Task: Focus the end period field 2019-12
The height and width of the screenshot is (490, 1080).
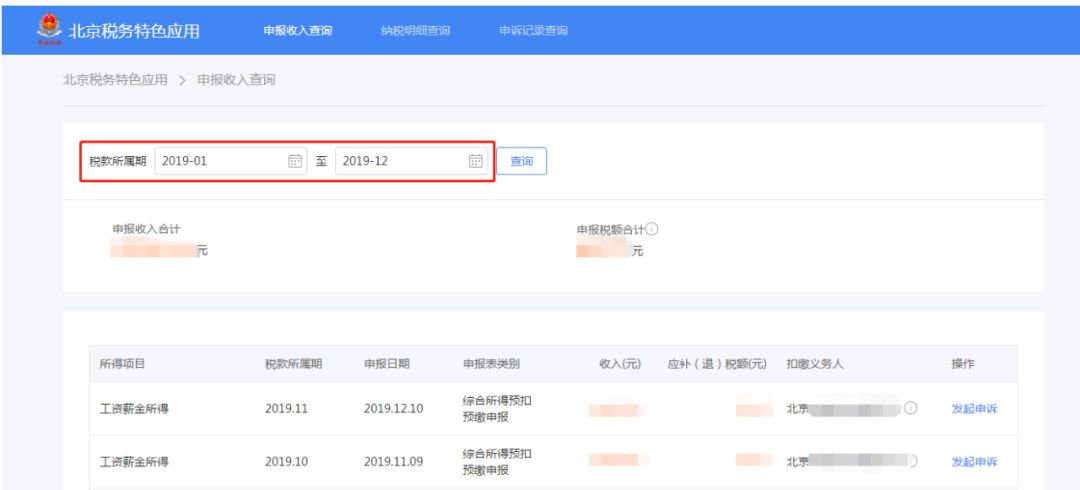Action: (411, 161)
